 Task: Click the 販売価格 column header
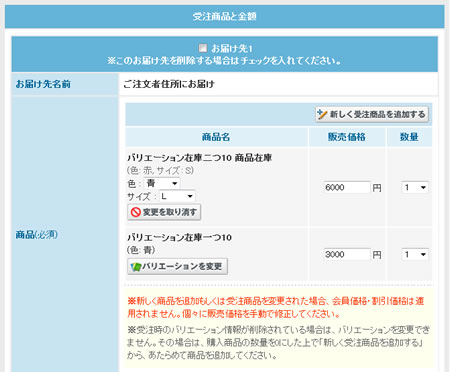347,137
